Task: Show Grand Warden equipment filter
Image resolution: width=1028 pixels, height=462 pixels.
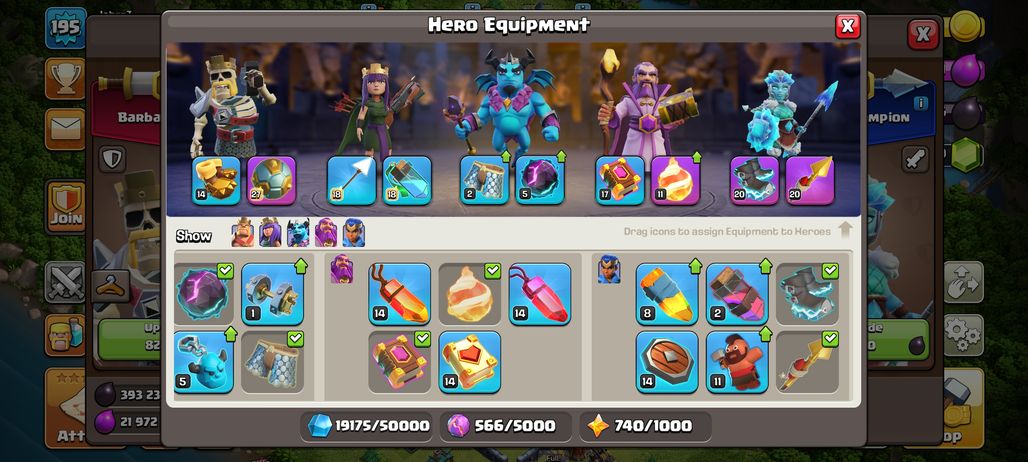Action: tap(326, 233)
